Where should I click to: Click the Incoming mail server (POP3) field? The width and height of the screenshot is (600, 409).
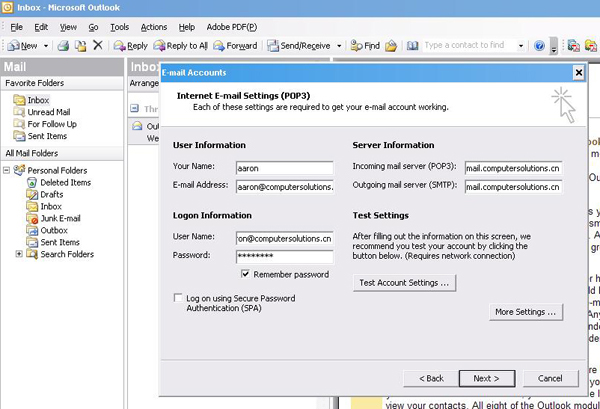pos(514,168)
